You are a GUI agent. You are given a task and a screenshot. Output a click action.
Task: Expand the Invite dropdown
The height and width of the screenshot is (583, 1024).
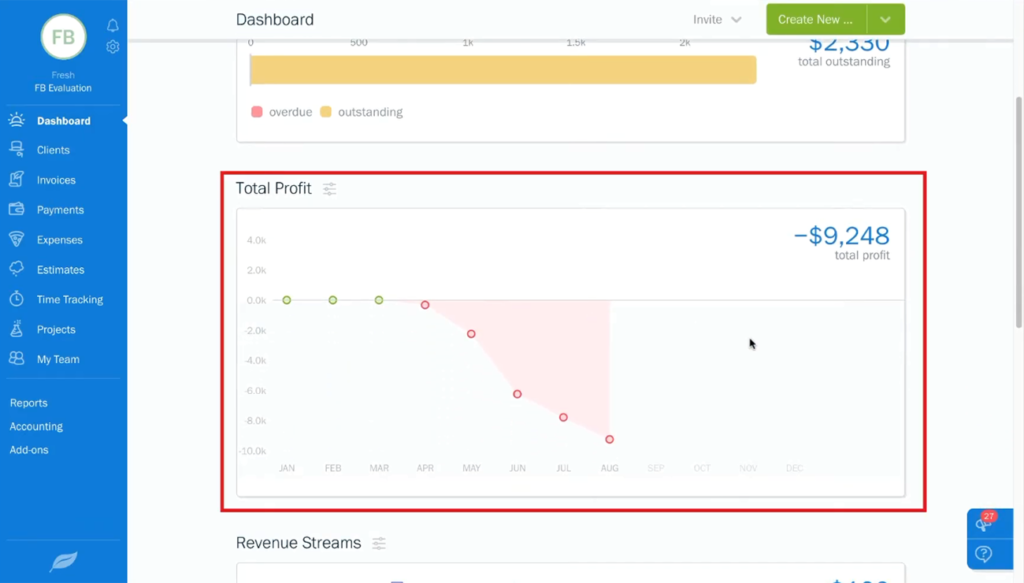pyautogui.click(x=718, y=19)
